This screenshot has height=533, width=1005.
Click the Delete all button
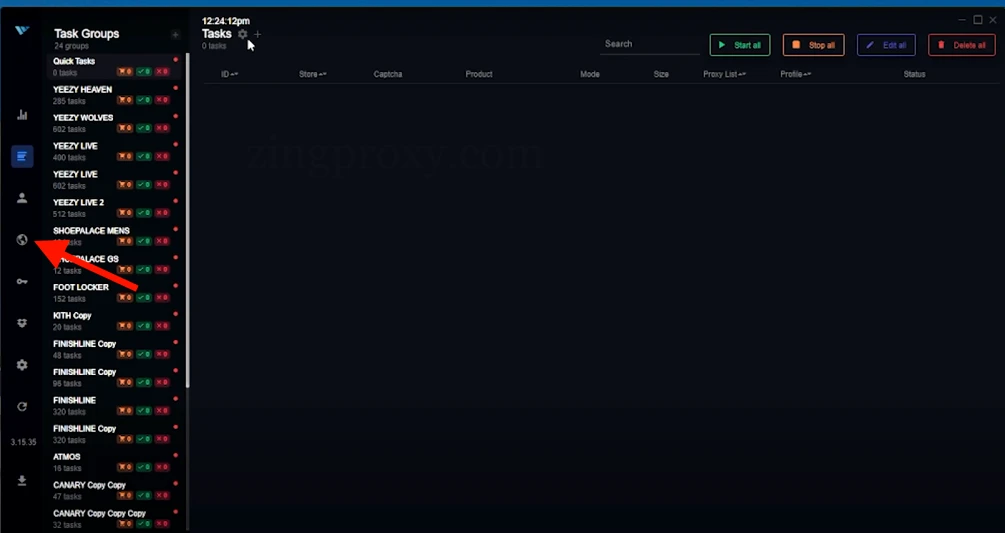point(961,45)
